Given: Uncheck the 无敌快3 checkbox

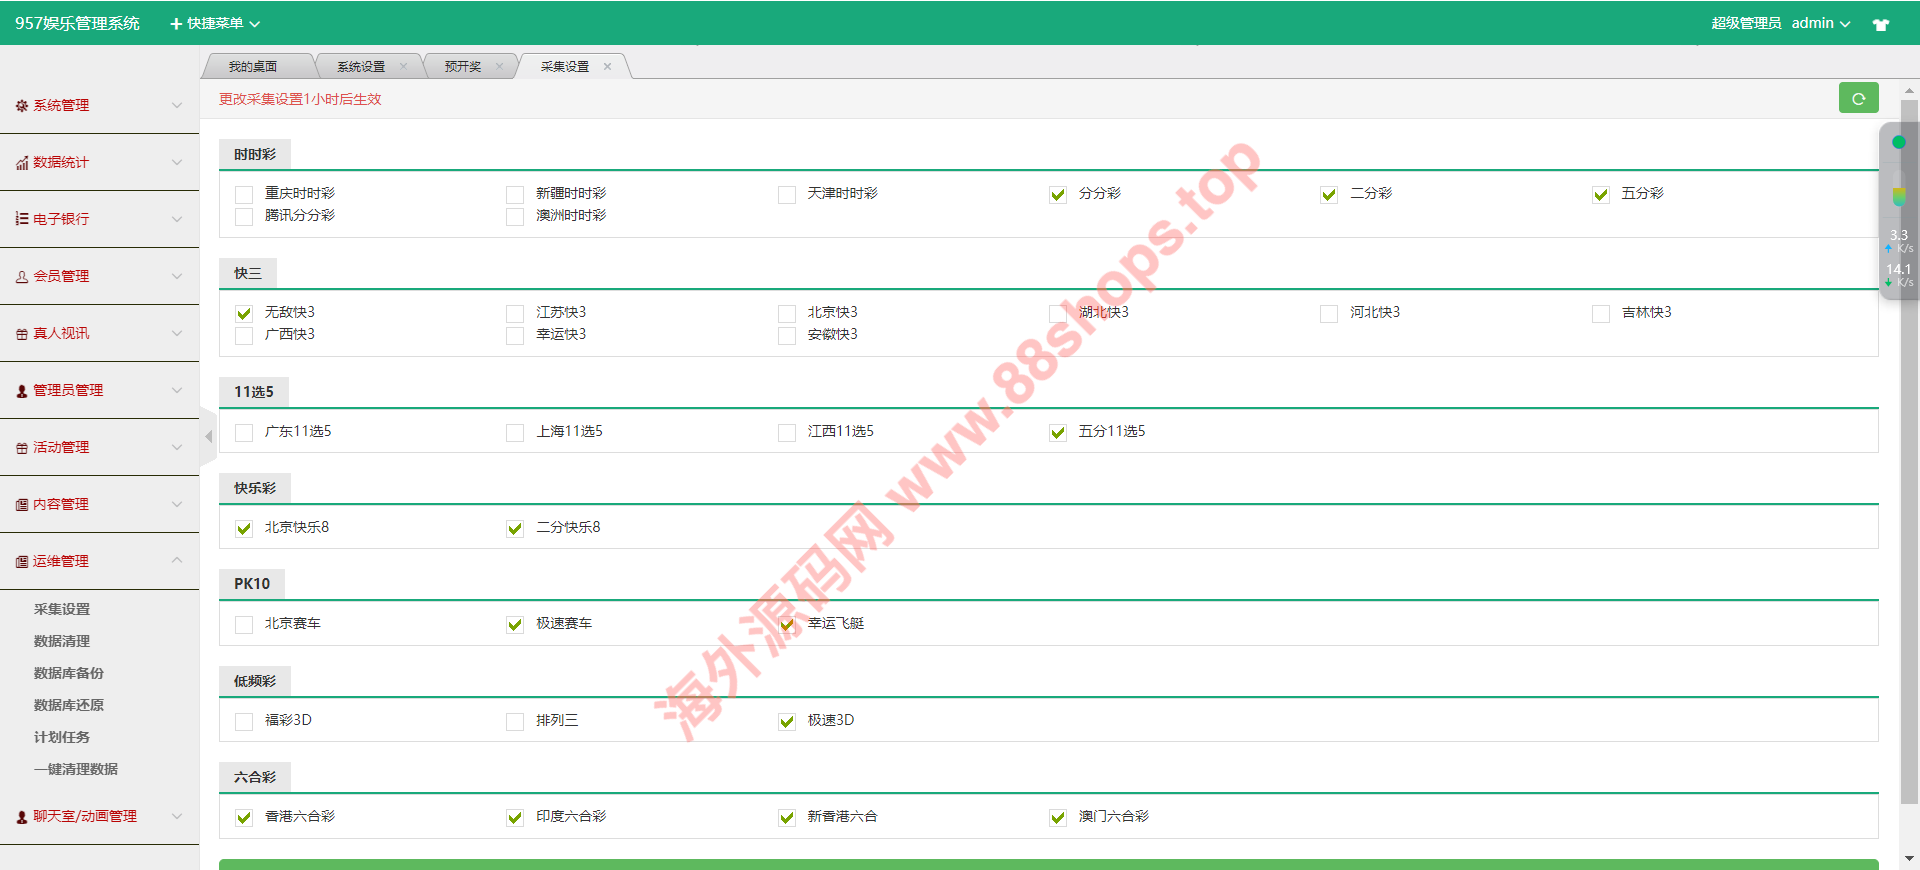Looking at the screenshot, I should click(244, 313).
